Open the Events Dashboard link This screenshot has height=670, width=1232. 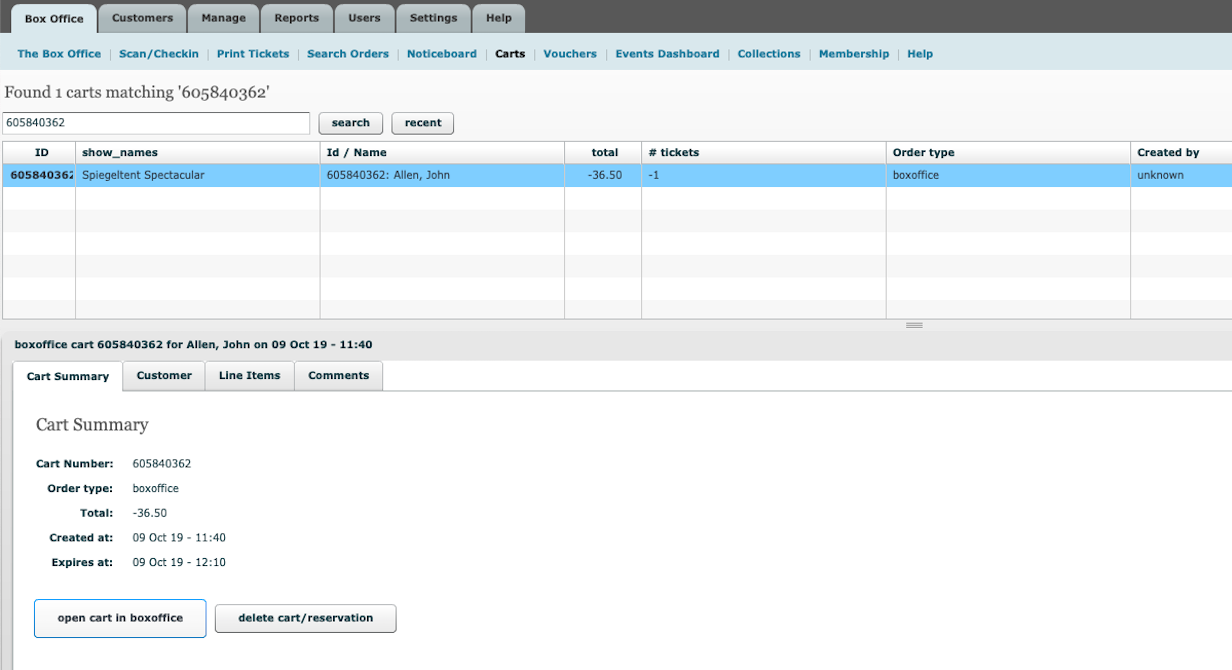tap(667, 54)
